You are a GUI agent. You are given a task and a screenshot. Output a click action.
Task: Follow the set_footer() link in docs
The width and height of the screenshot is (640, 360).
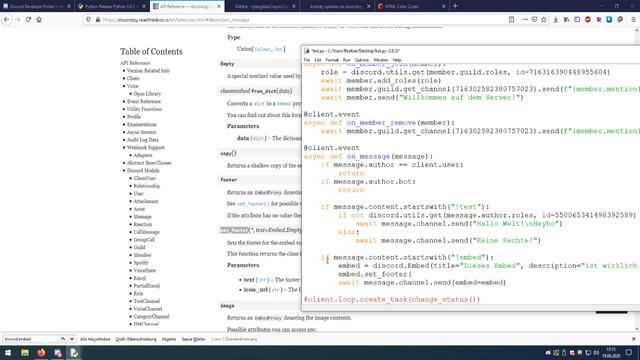click(x=253, y=203)
